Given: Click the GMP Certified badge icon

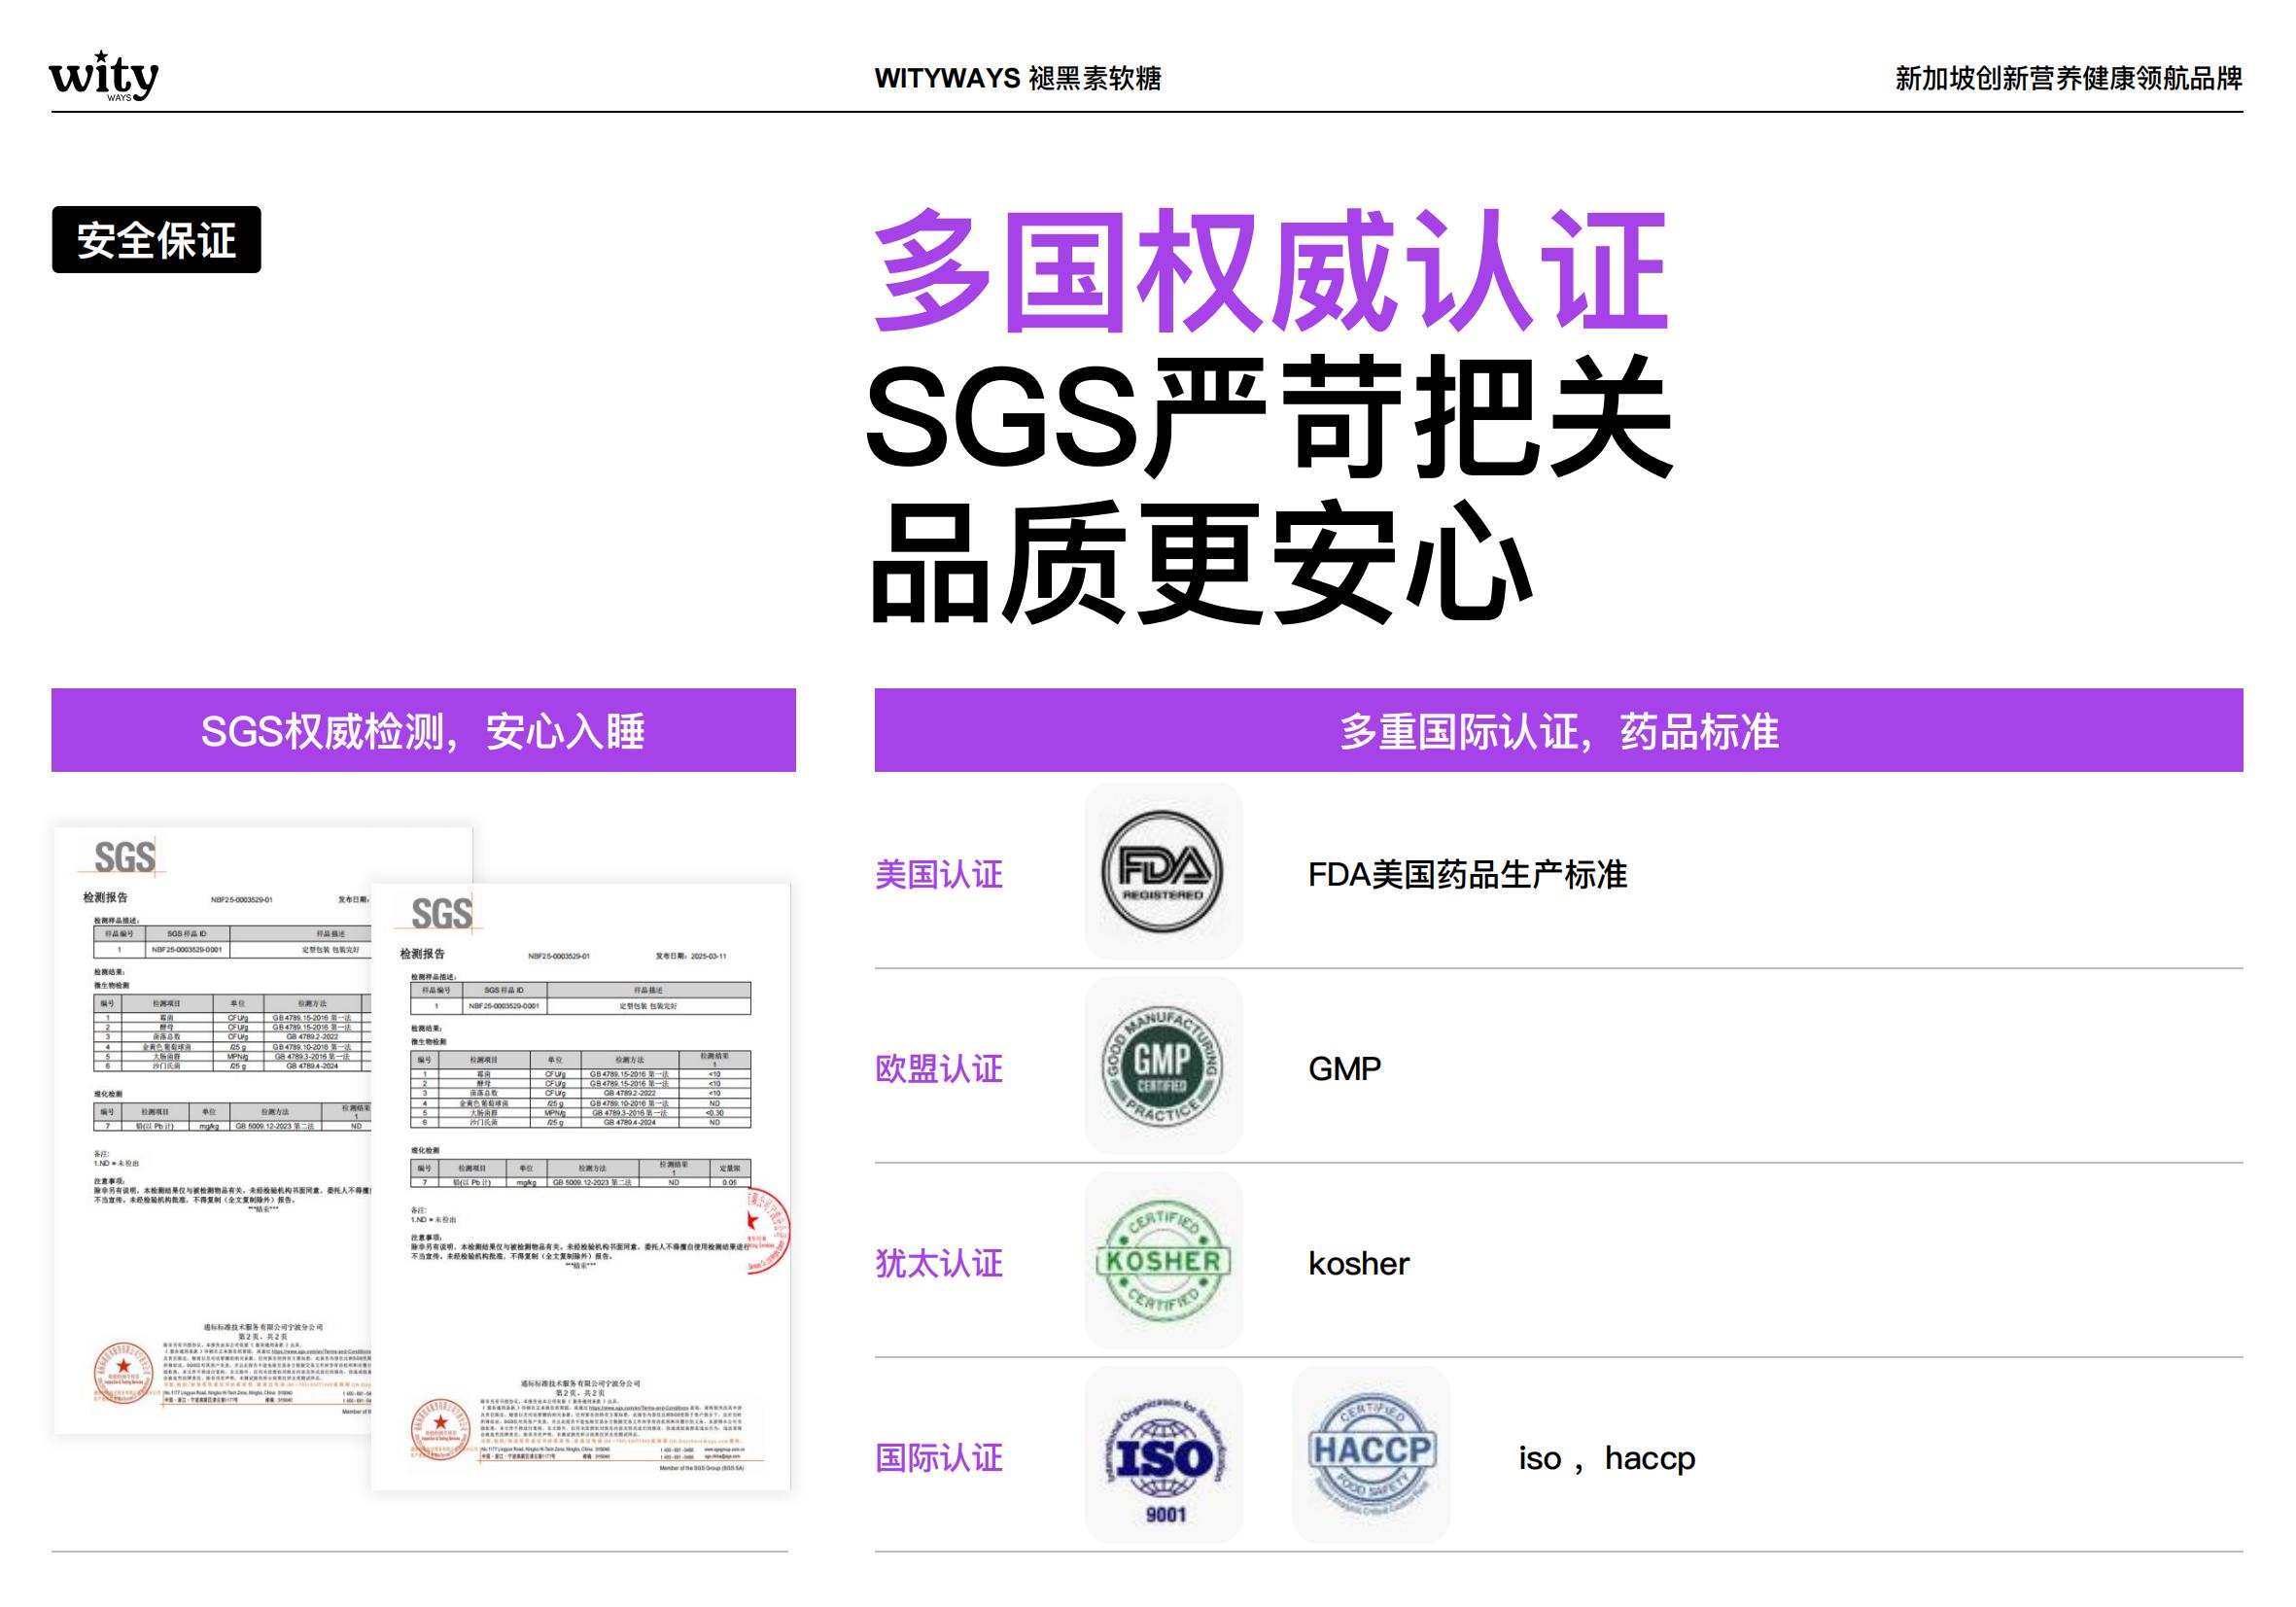Looking at the screenshot, I should click(1162, 1066).
